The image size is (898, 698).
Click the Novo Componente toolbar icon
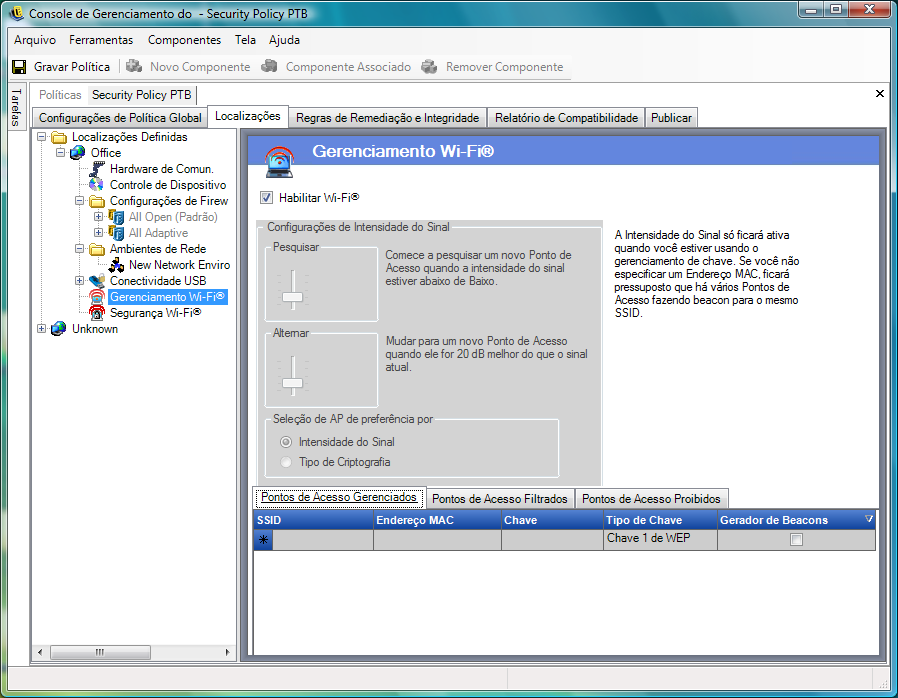134,66
